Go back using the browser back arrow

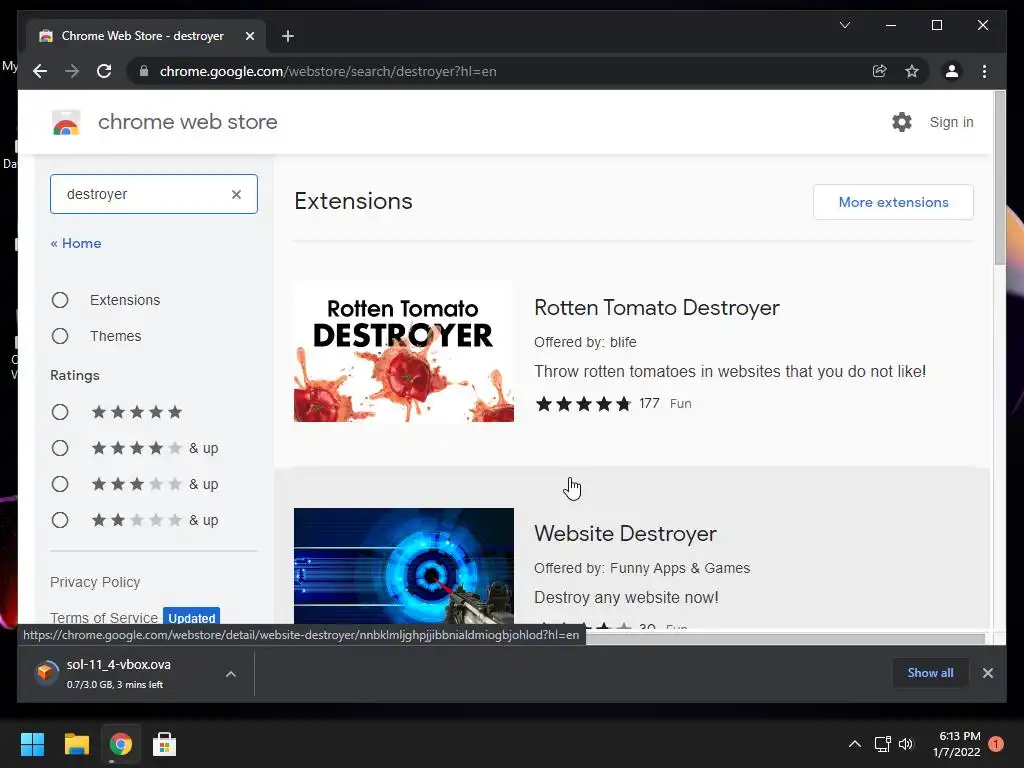click(x=40, y=71)
